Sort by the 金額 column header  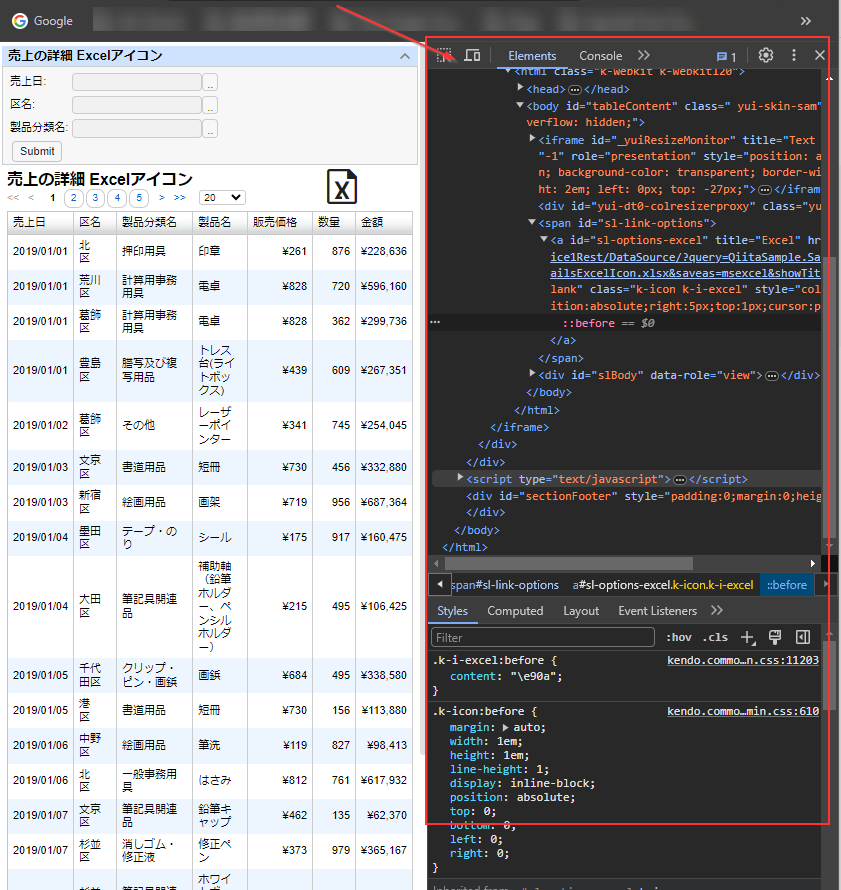pos(384,222)
